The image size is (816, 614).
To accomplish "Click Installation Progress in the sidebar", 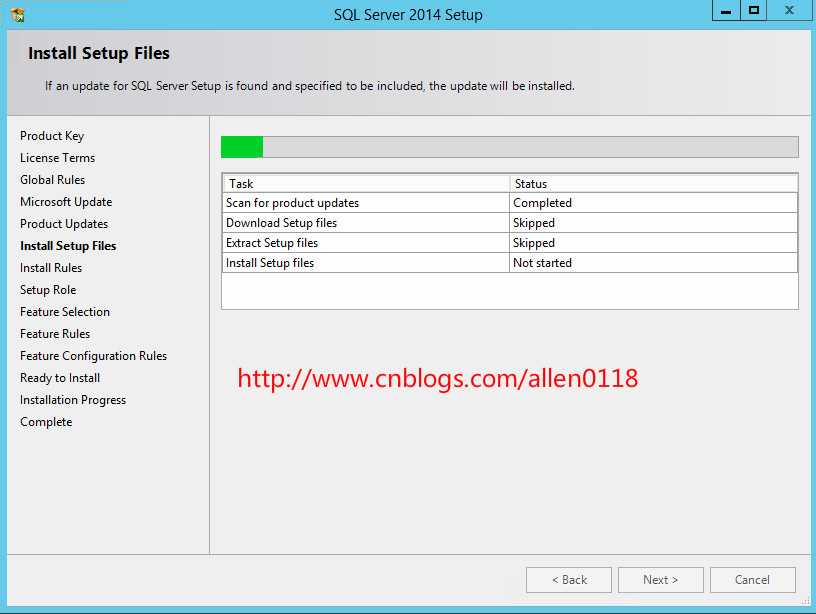I will 73,400.
